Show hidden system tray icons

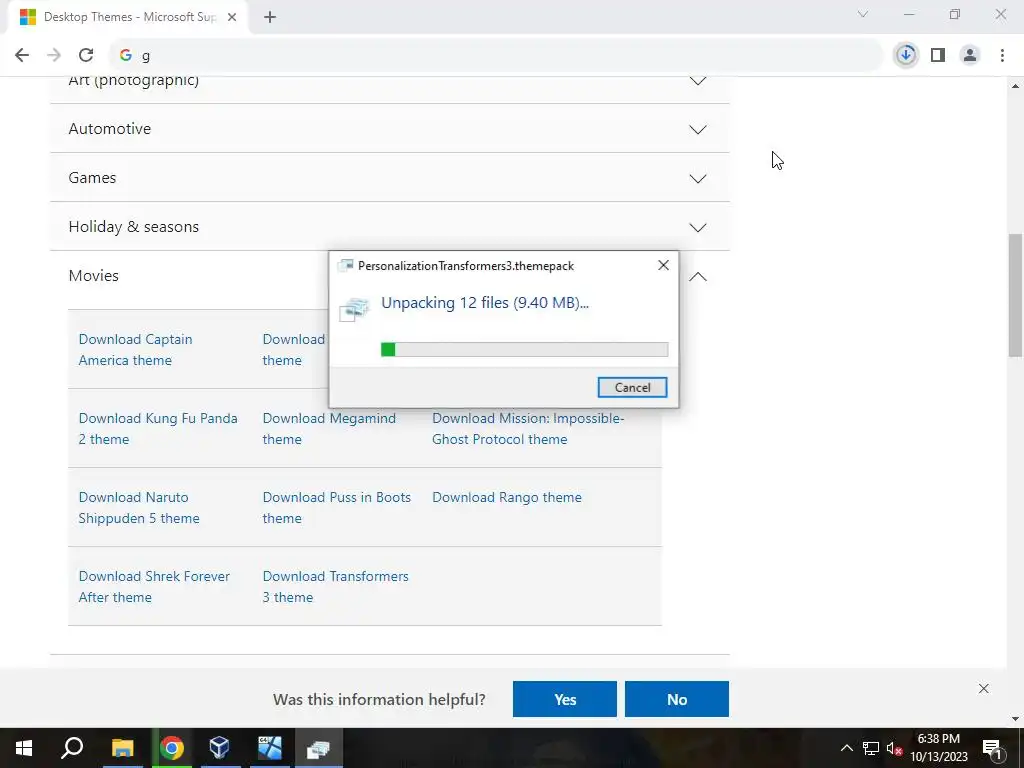pos(846,748)
